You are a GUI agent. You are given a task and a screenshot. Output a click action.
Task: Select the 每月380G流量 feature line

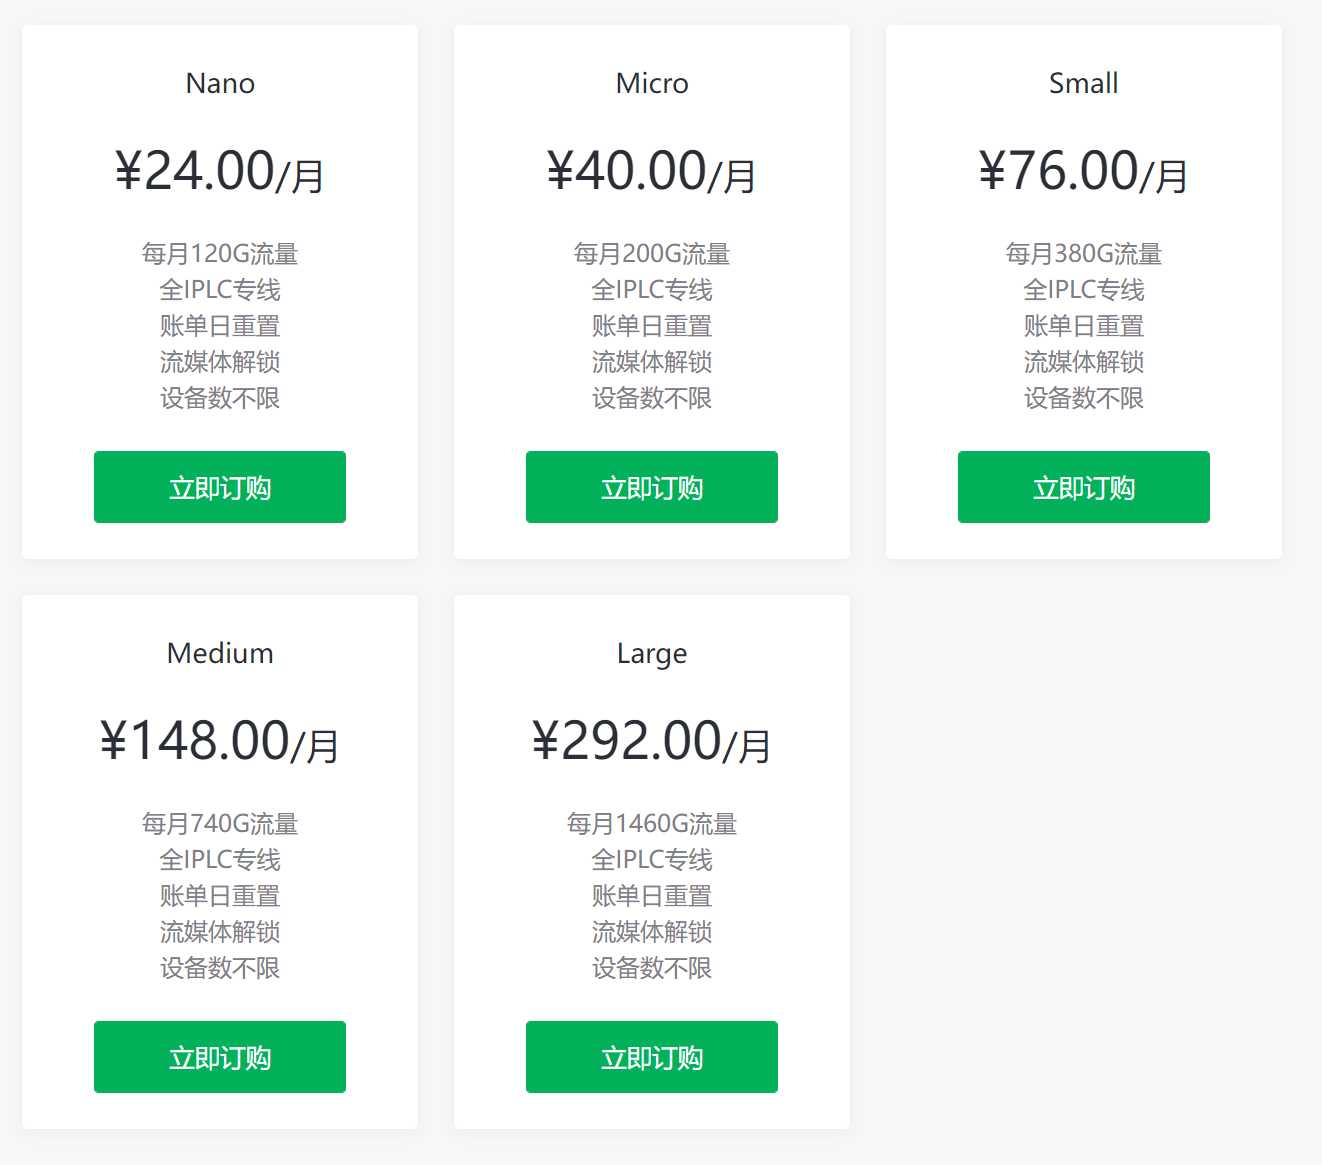pos(1083,254)
